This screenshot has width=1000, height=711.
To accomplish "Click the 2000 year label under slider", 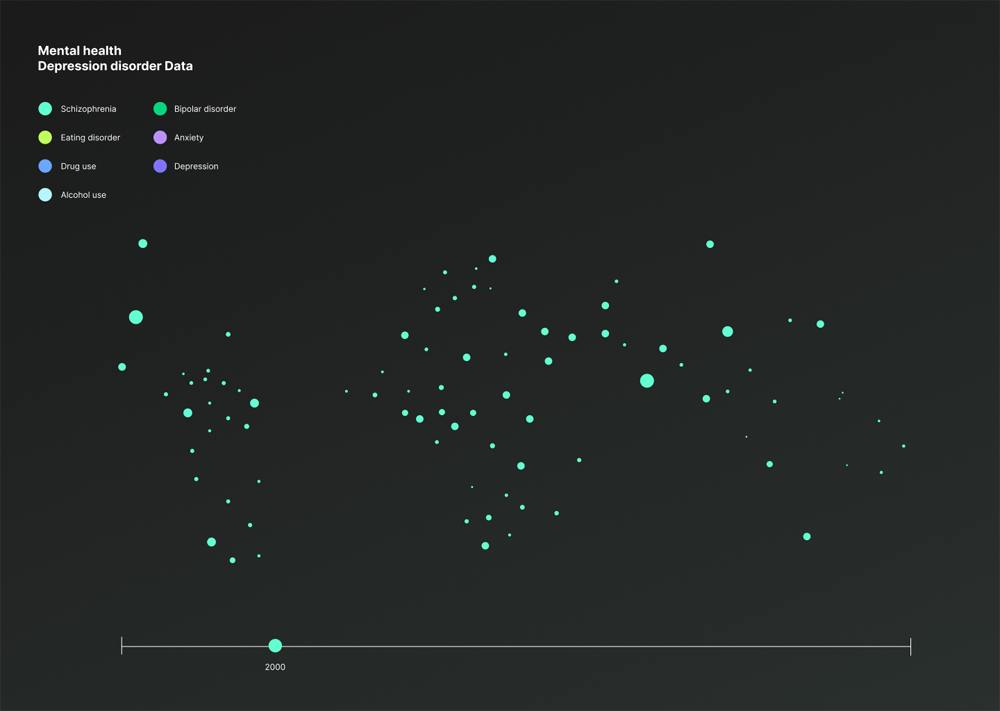I will pyautogui.click(x=275, y=667).
